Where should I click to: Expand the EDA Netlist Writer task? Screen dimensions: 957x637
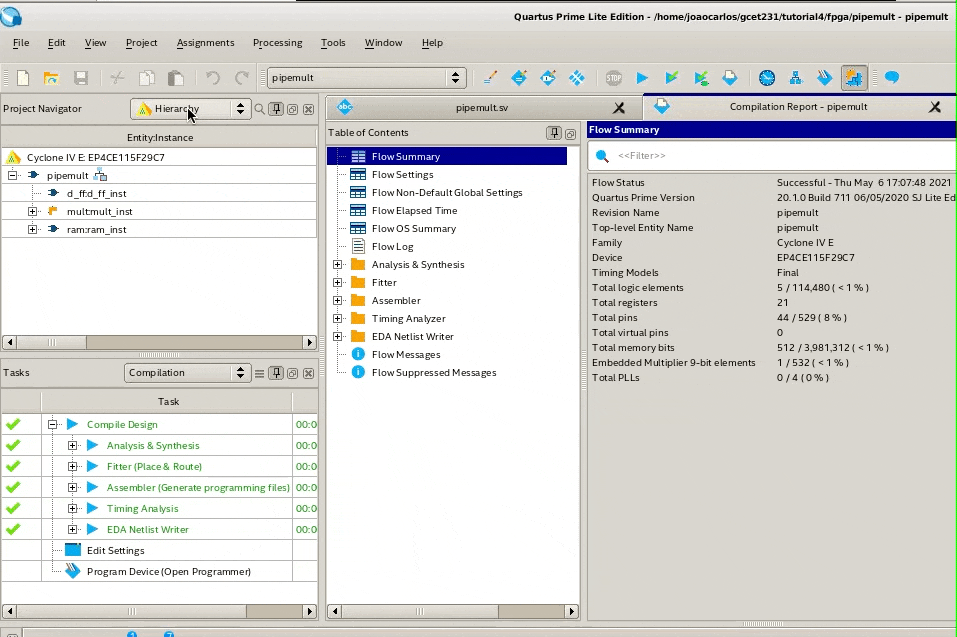tap(73, 530)
